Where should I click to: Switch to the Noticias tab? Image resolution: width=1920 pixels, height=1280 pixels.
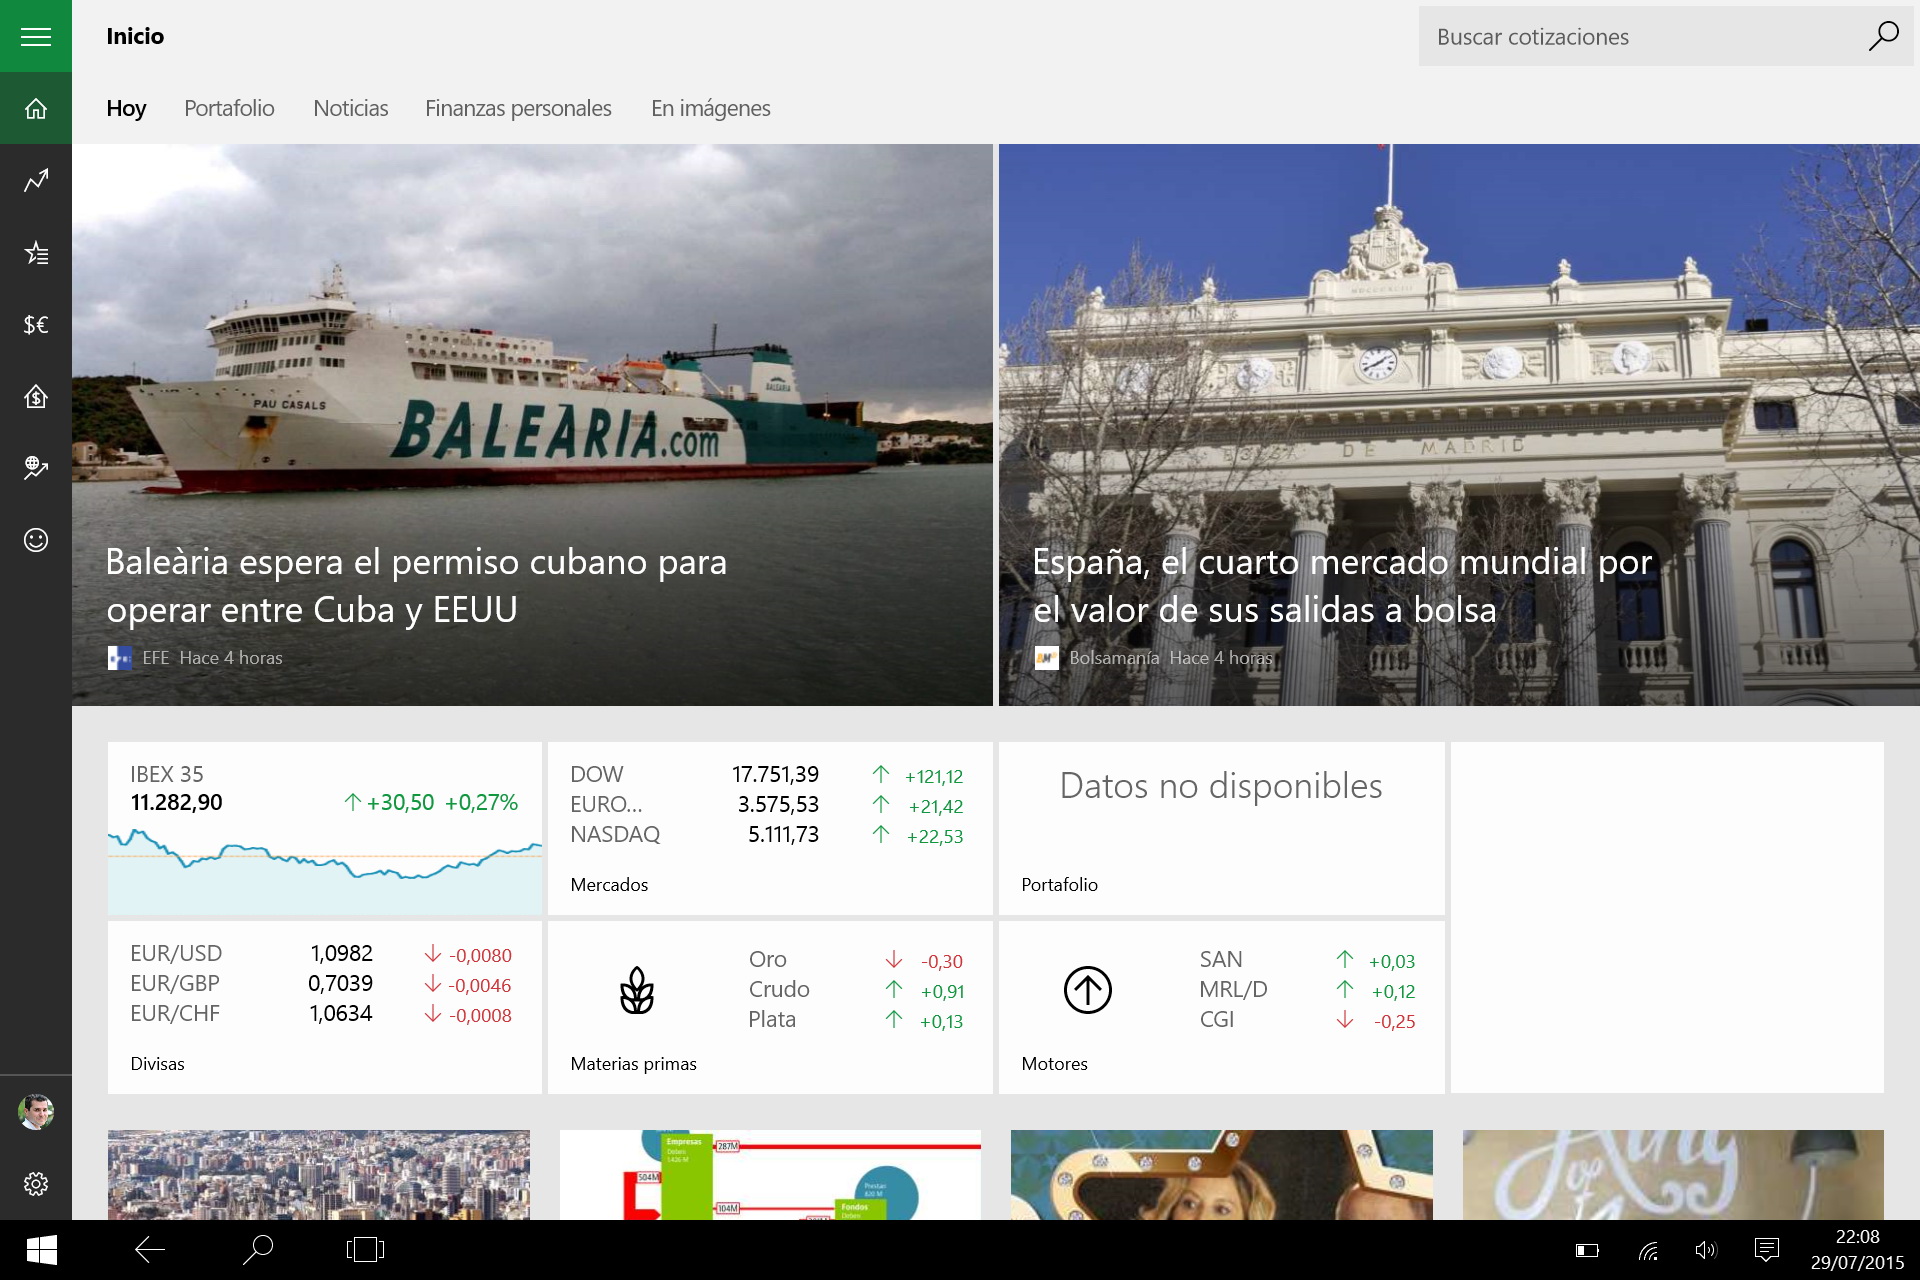[350, 108]
